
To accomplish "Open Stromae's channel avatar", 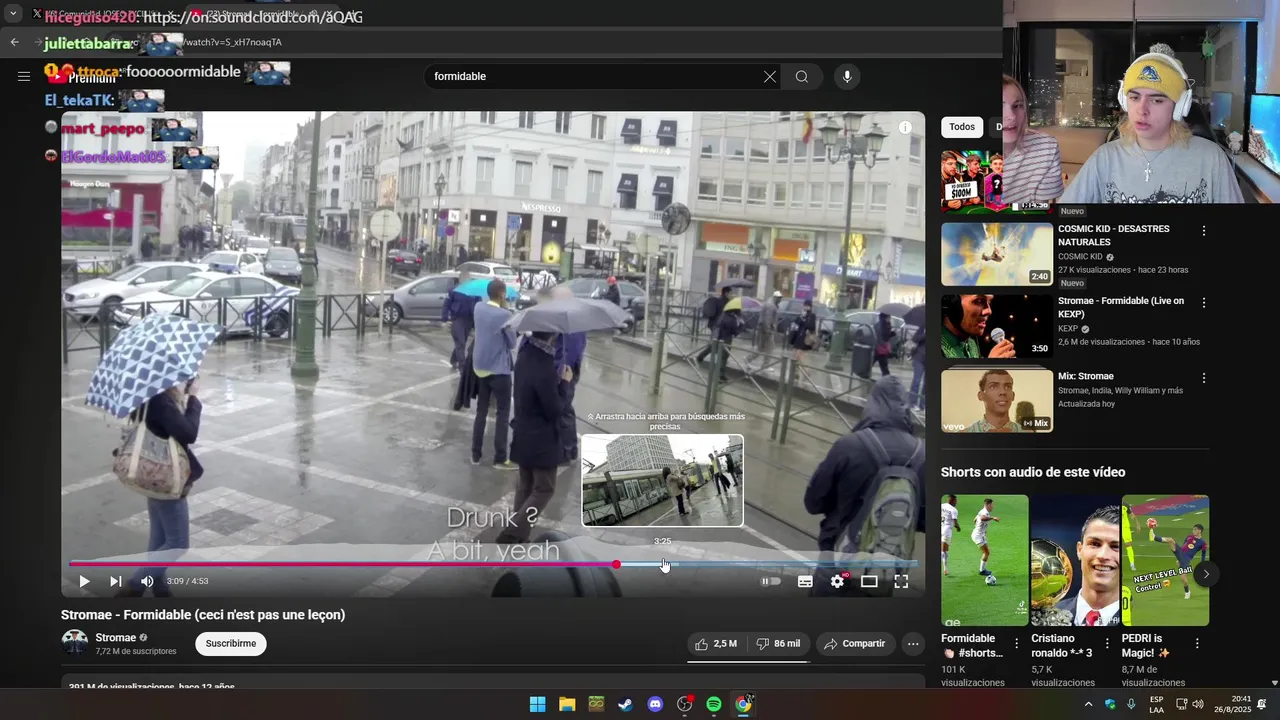I will (x=75, y=643).
